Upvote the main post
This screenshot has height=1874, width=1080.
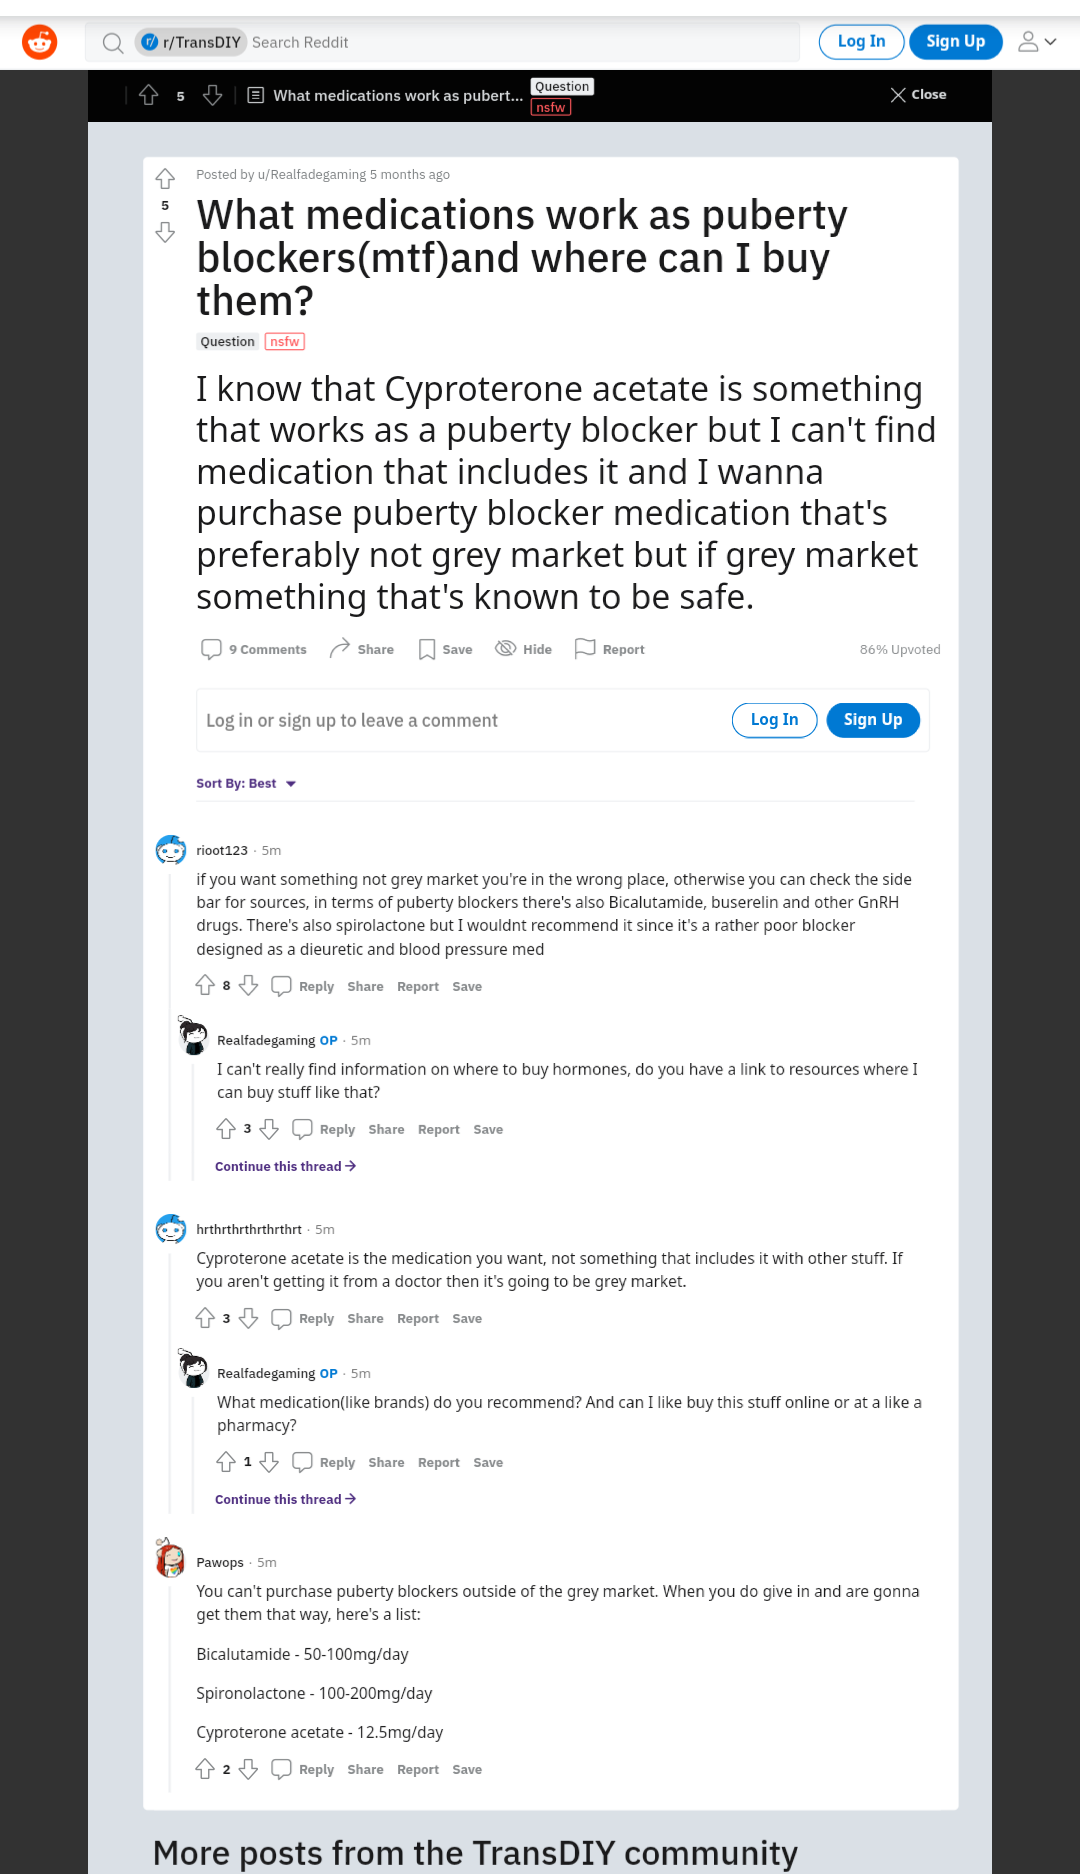tap(165, 179)
